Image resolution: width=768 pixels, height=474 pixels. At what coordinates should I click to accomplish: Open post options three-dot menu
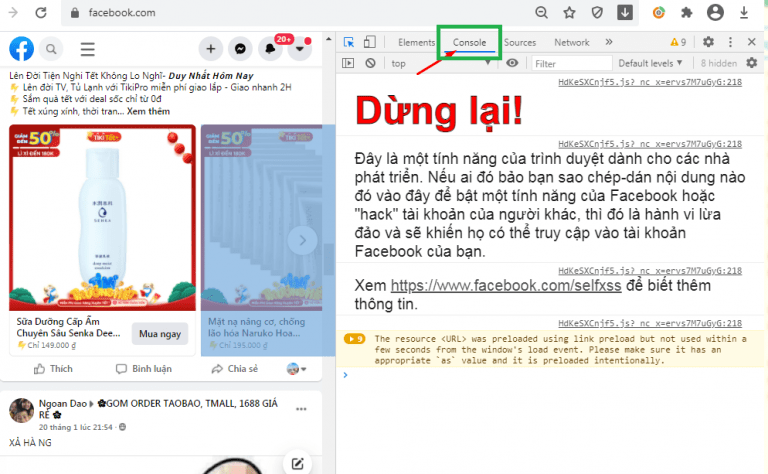[301, 409]
